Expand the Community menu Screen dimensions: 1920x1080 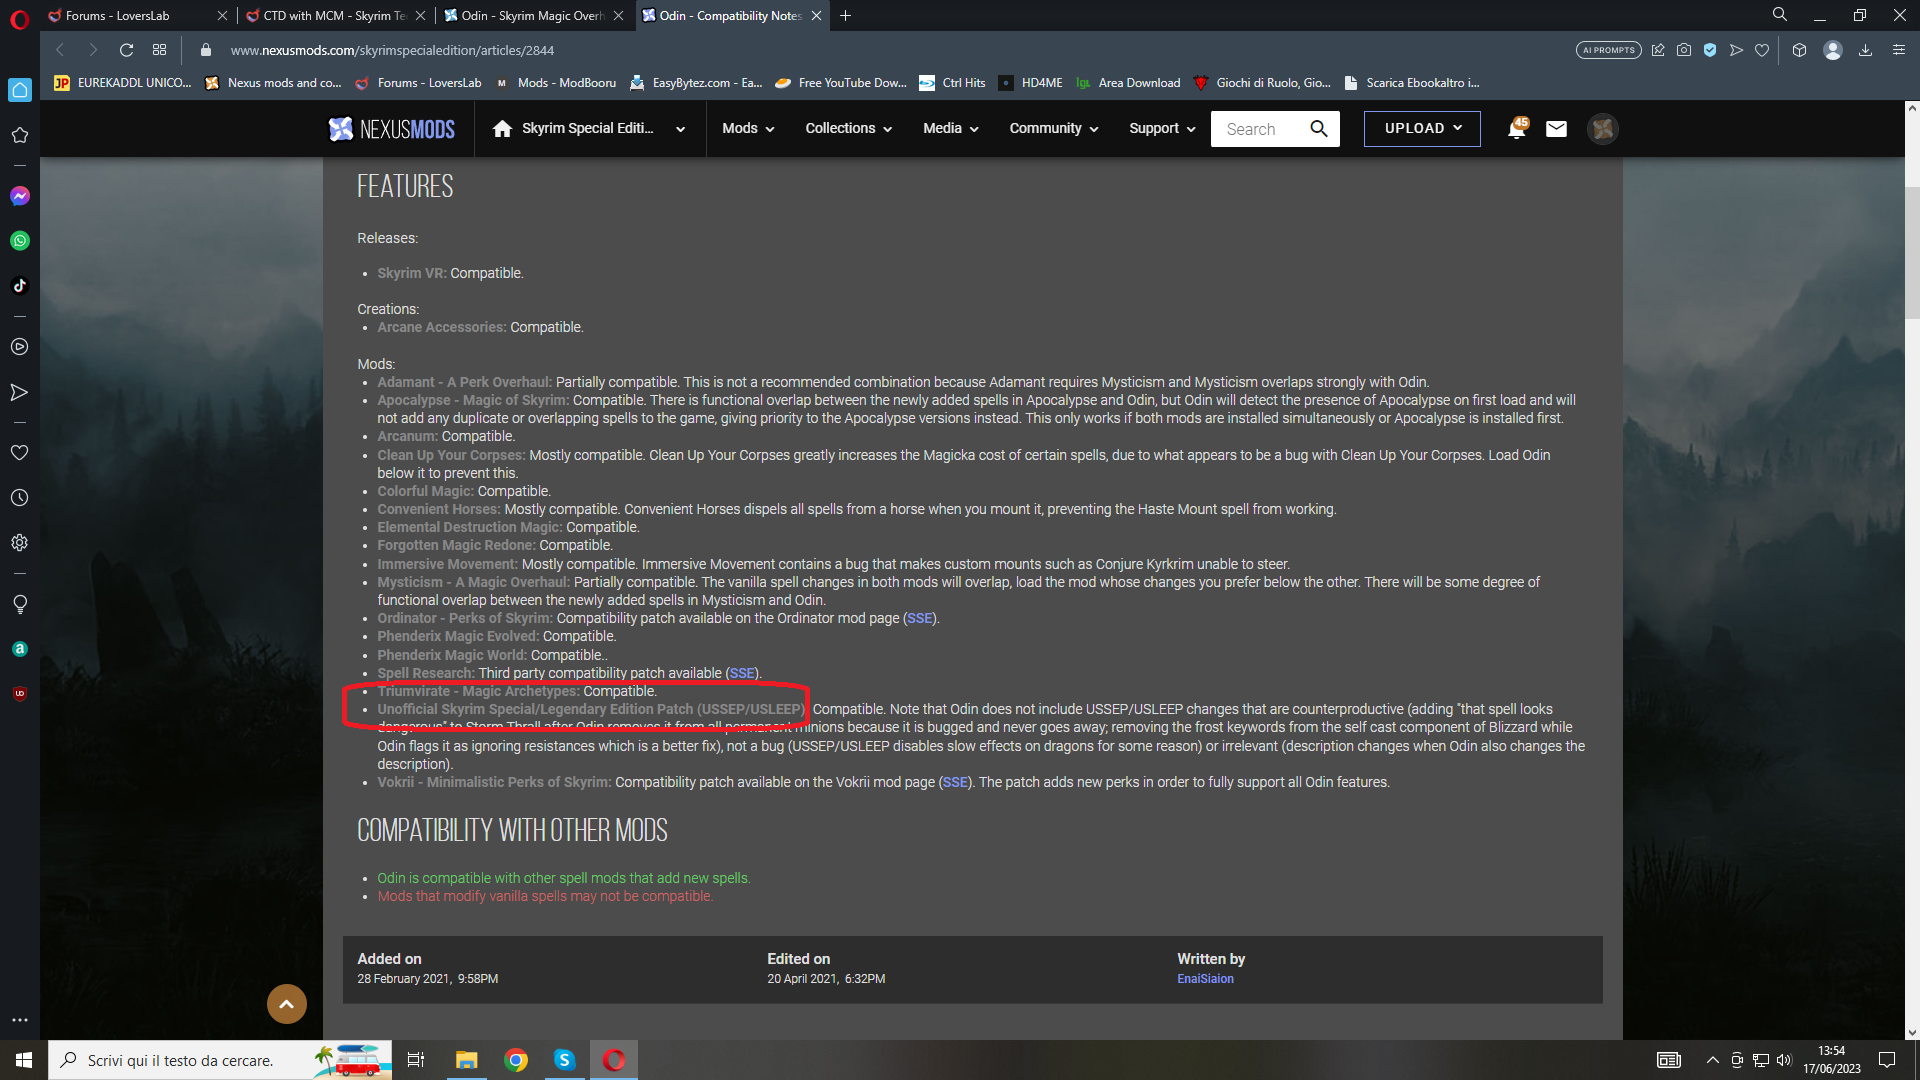(1054, 129)
